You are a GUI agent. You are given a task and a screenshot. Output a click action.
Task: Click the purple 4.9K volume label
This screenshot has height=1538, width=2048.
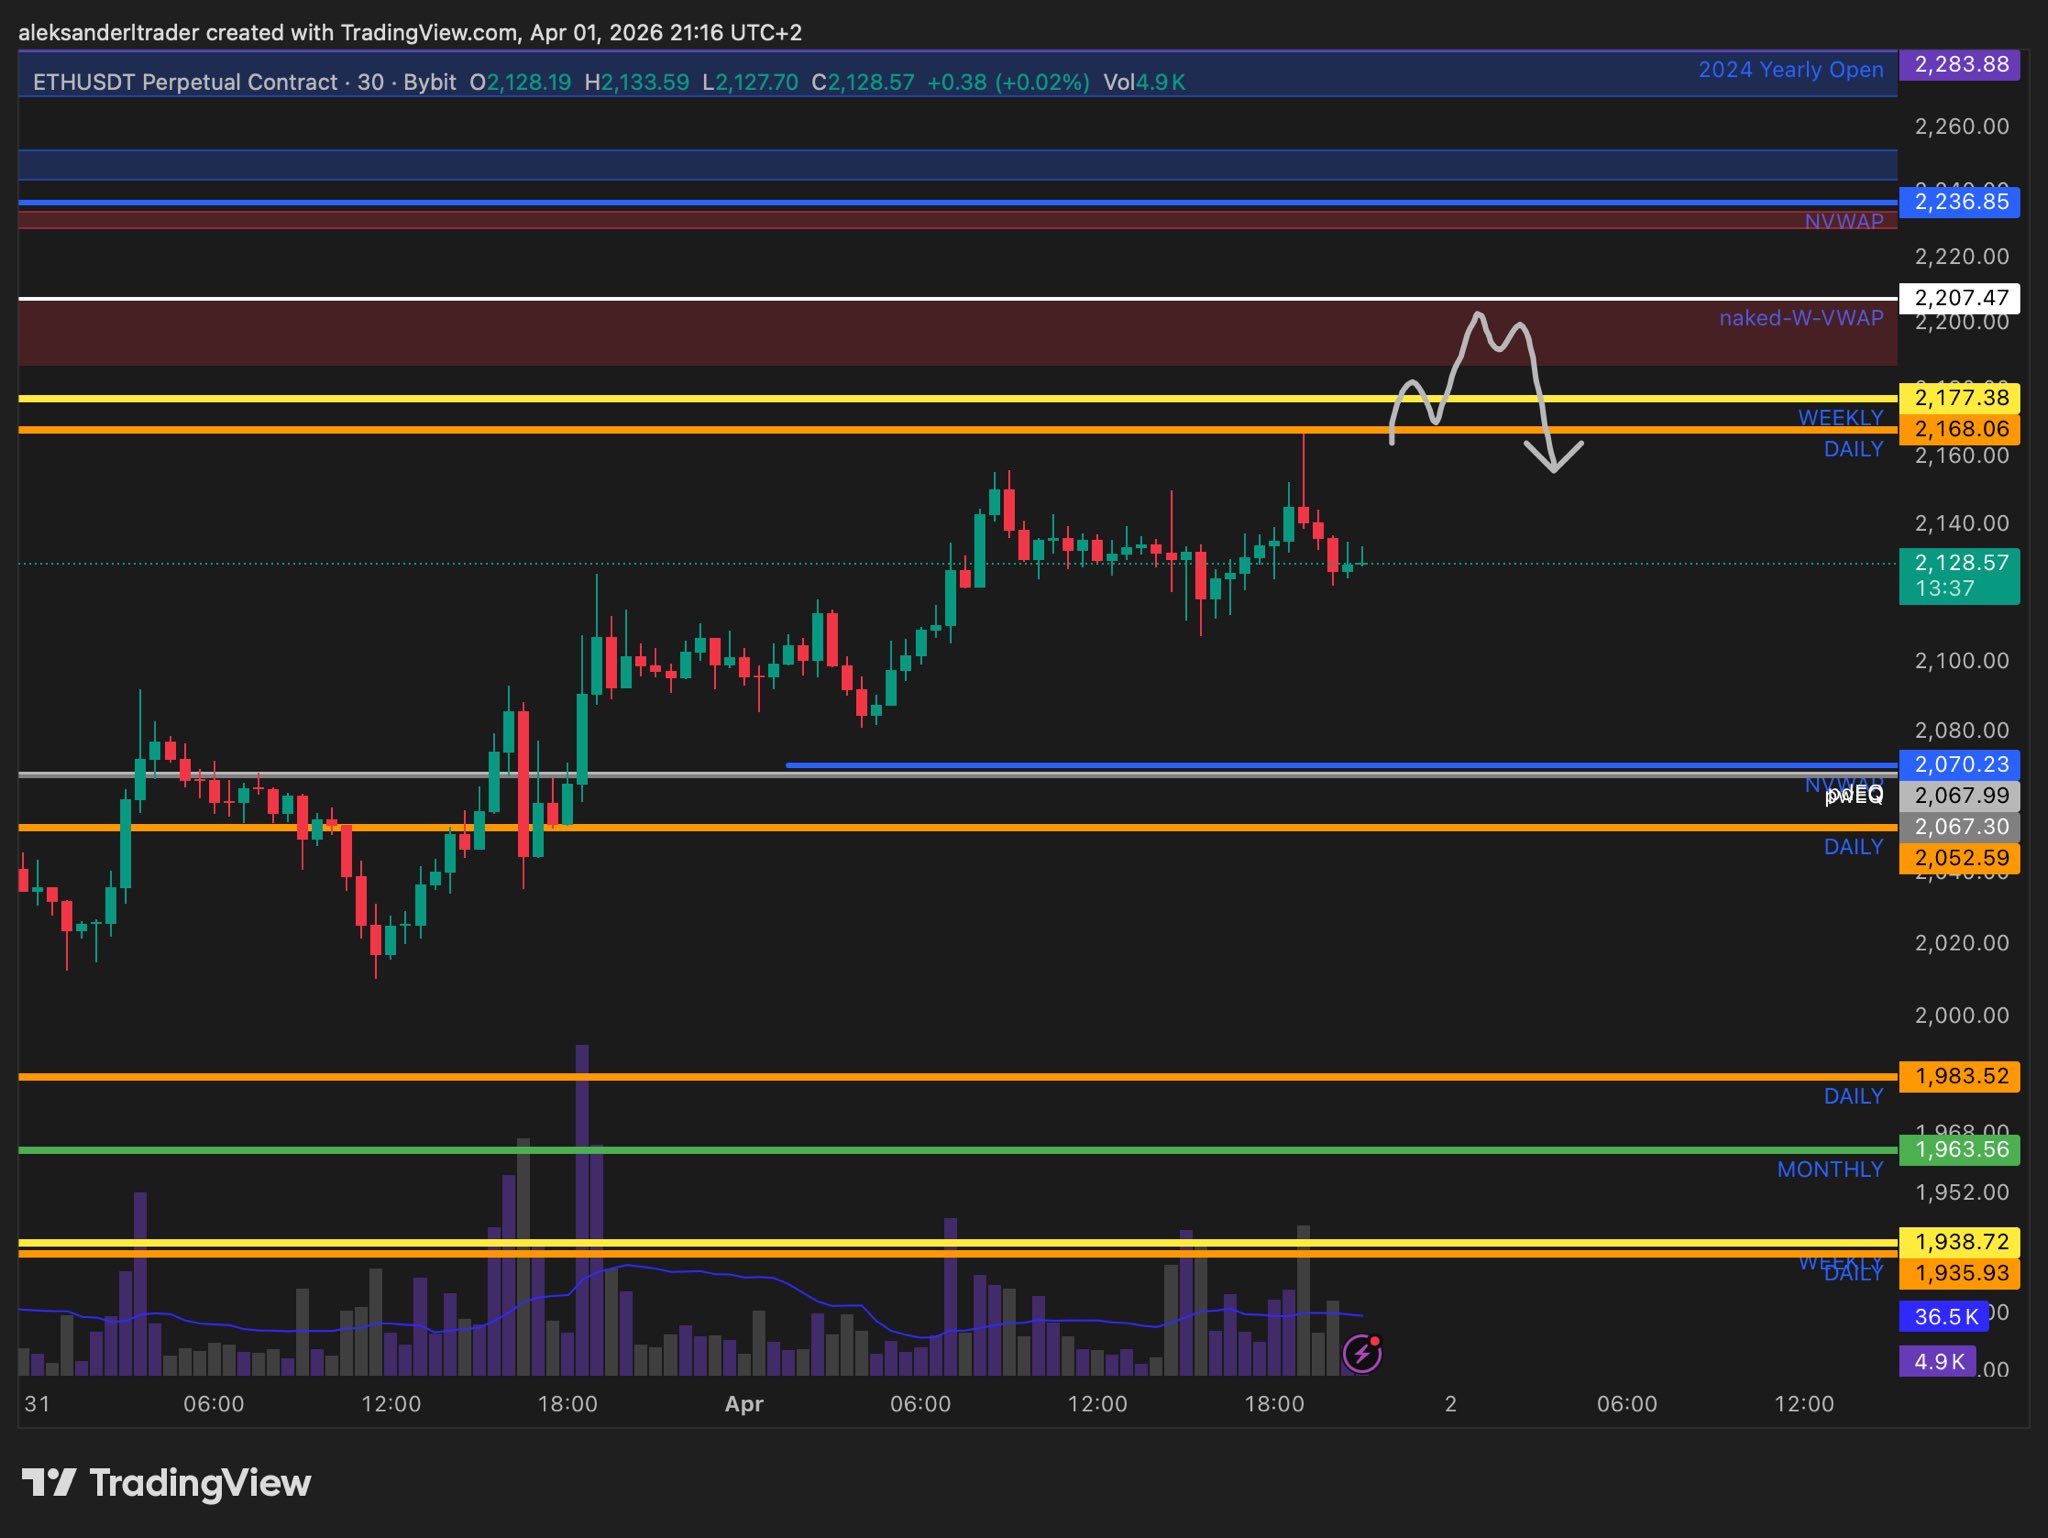[x=1938, y=1361]
